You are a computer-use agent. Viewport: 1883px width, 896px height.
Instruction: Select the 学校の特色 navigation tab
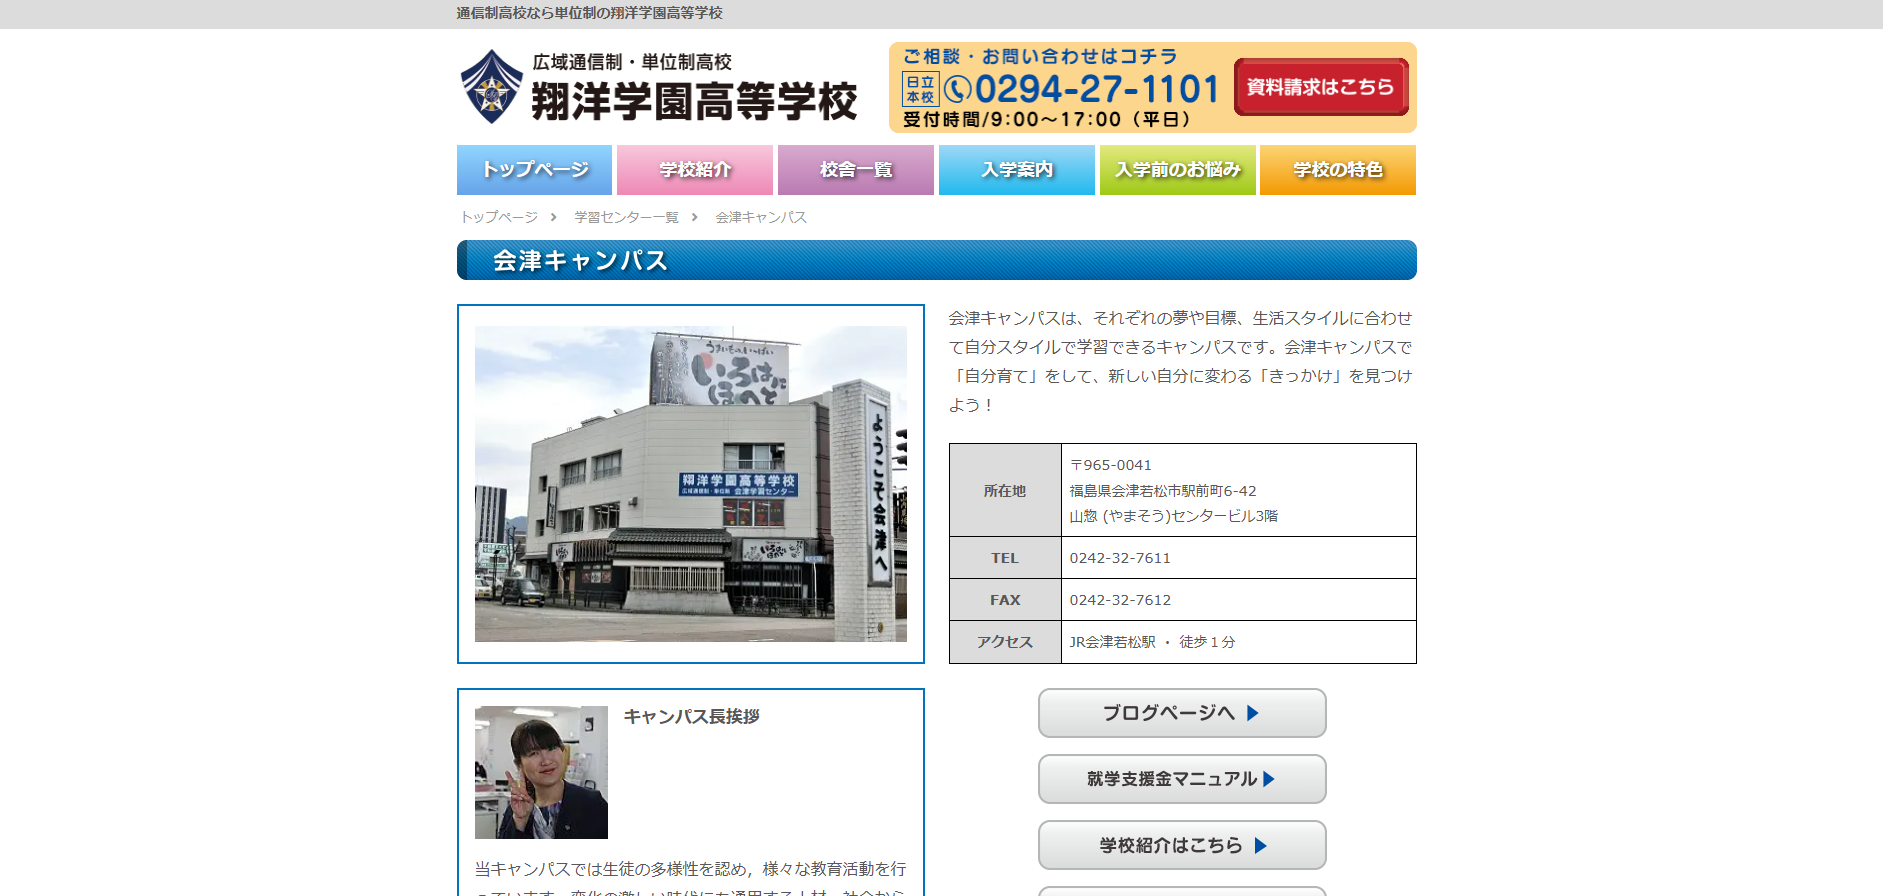coord(1337,170)
